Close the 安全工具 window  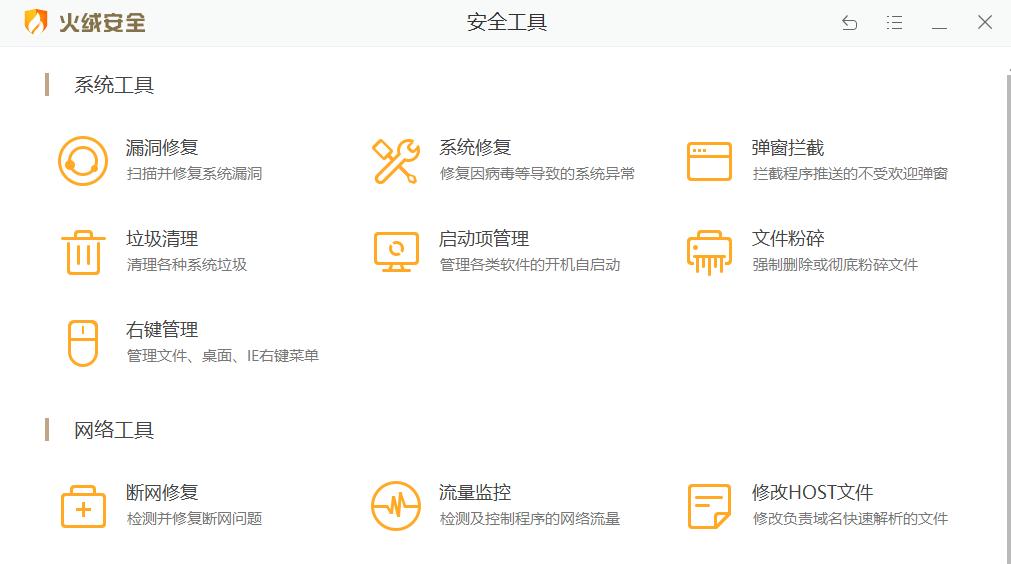[x=985, y=23]
